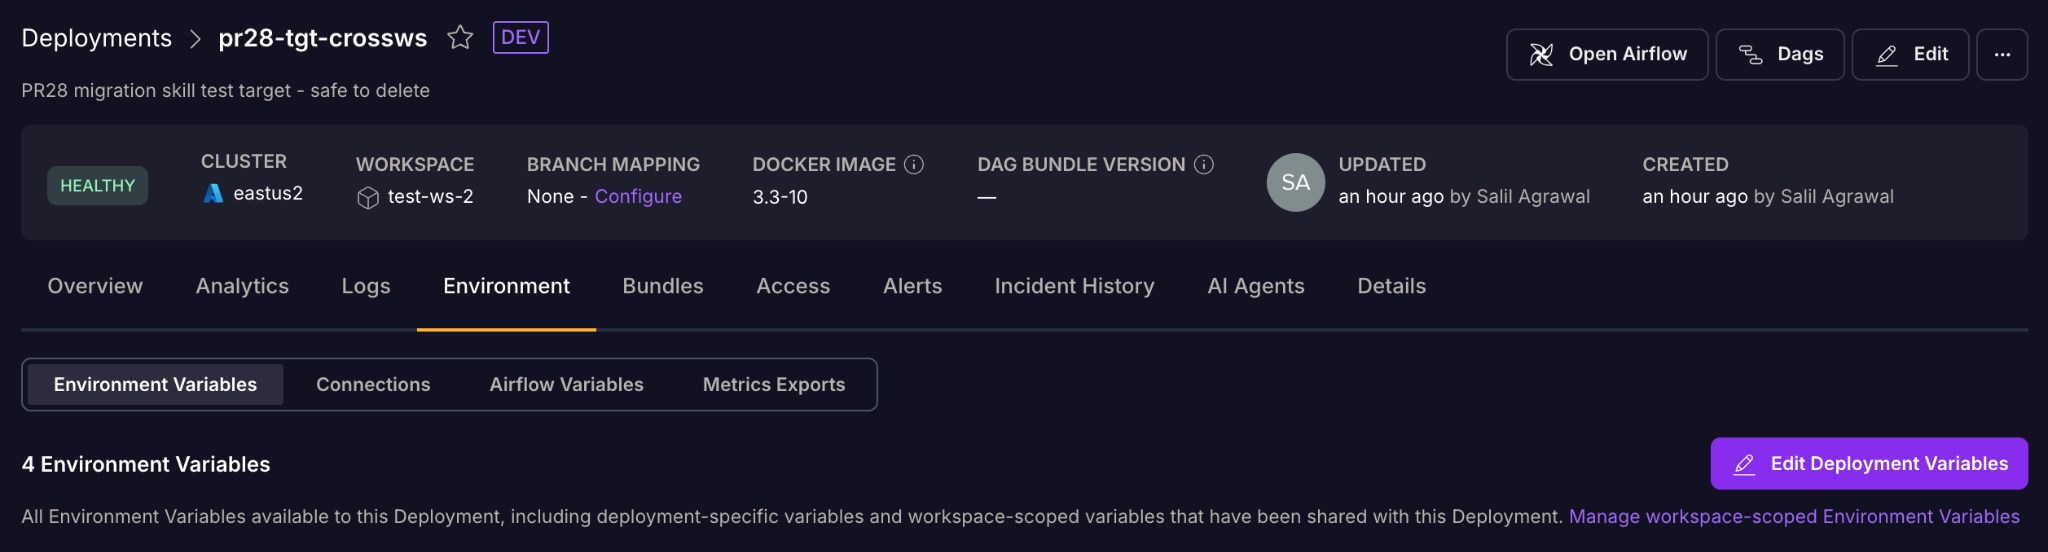
Task: Click the Dags button
Action: coord(1780,54)
